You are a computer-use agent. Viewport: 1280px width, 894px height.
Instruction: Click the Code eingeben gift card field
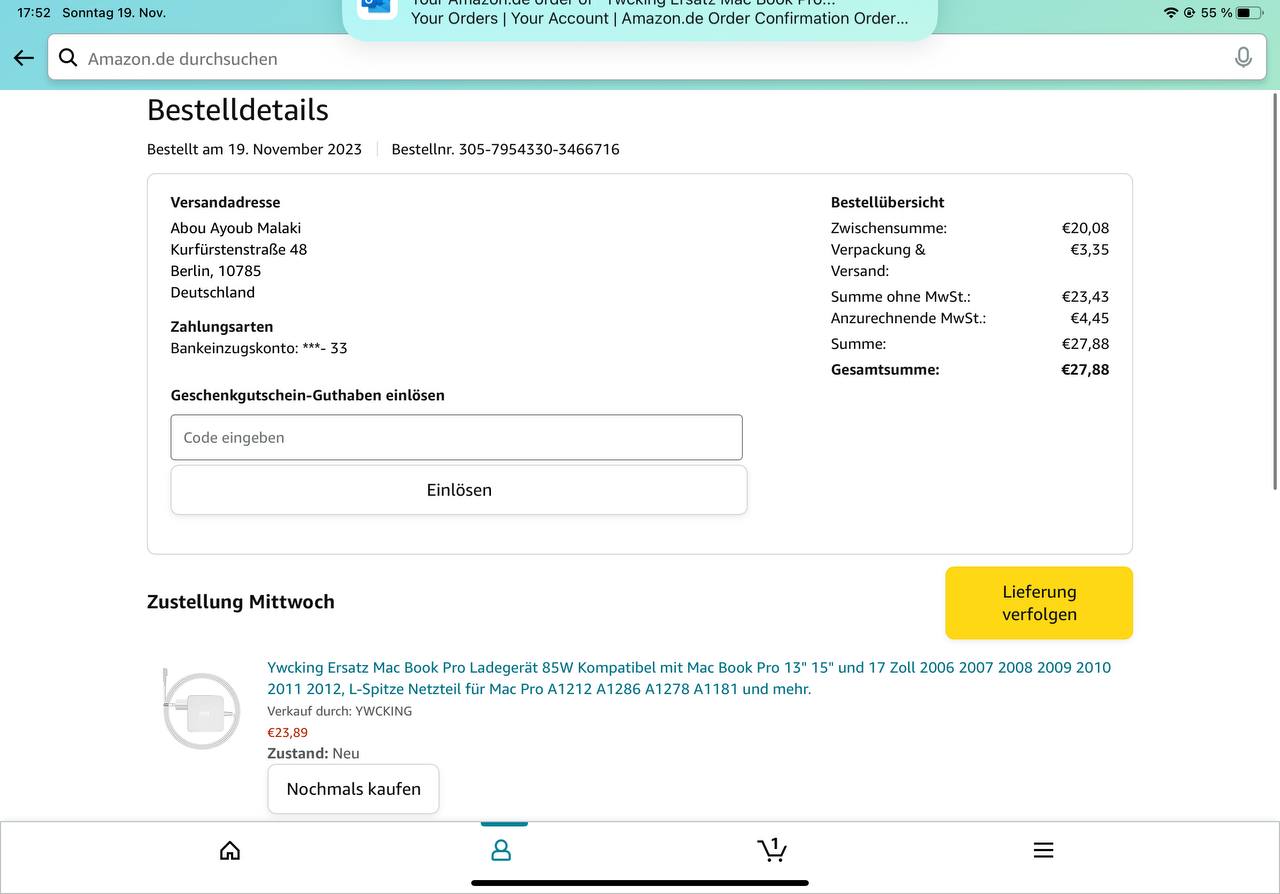[x=457, y=438]
